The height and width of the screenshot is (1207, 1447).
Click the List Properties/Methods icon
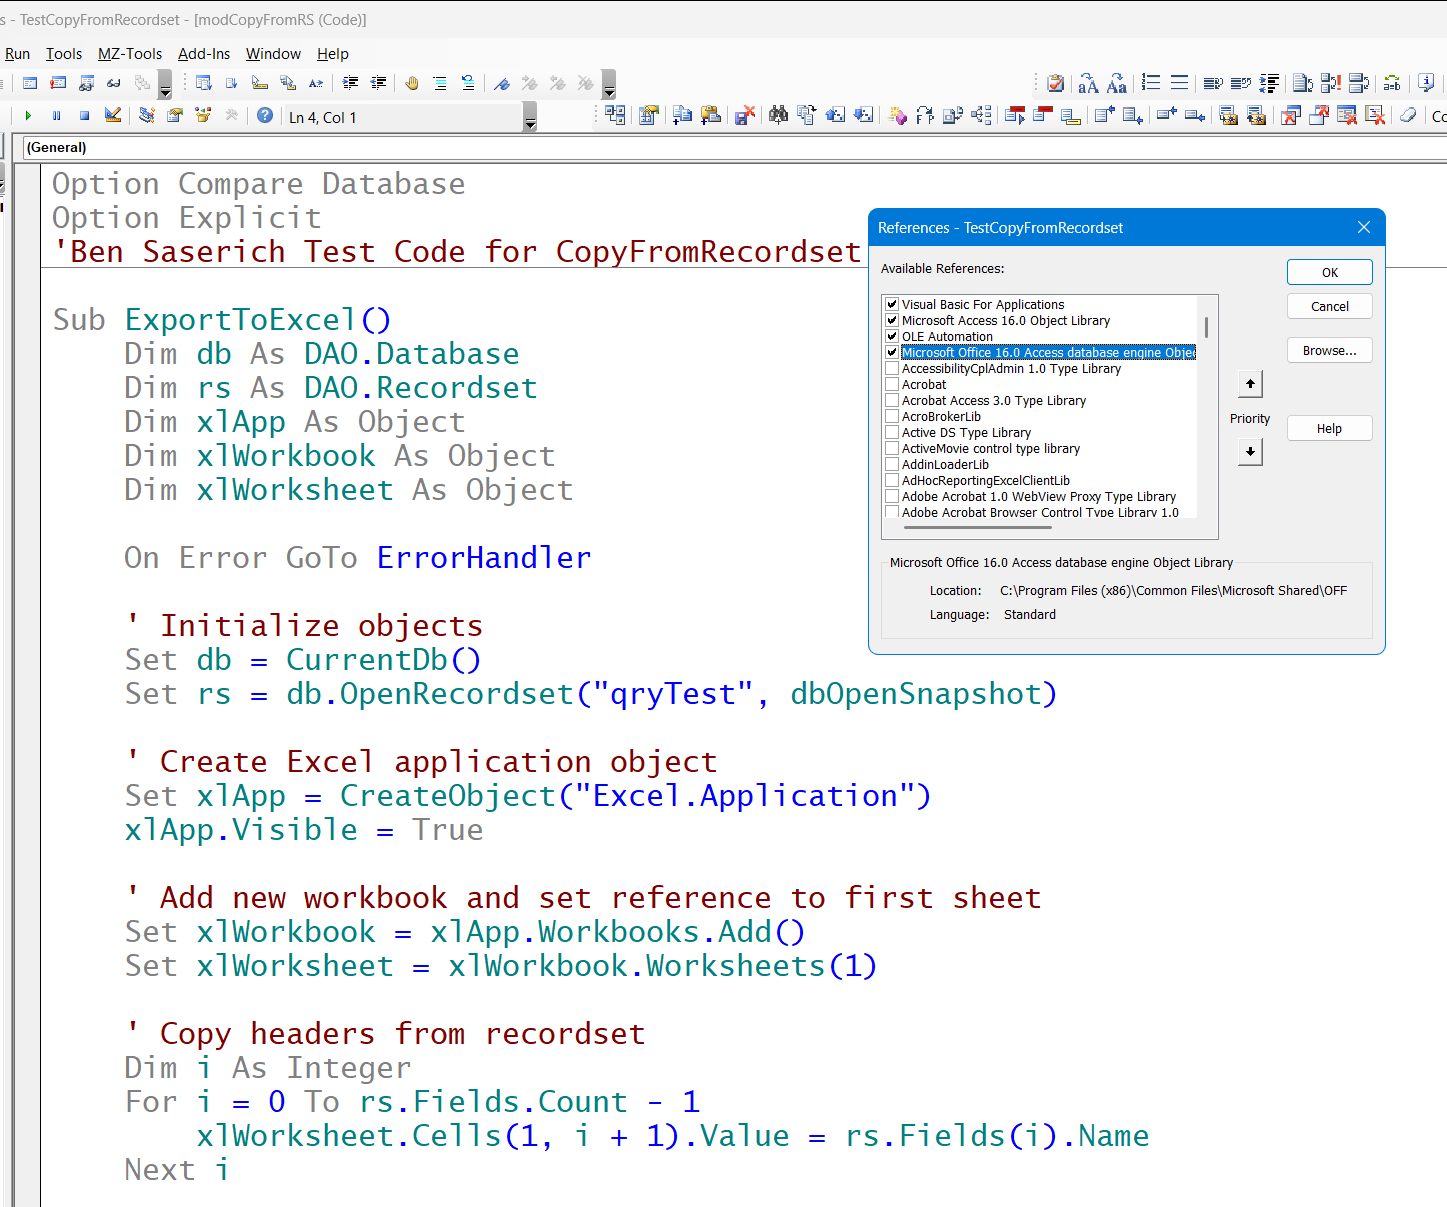203,83
